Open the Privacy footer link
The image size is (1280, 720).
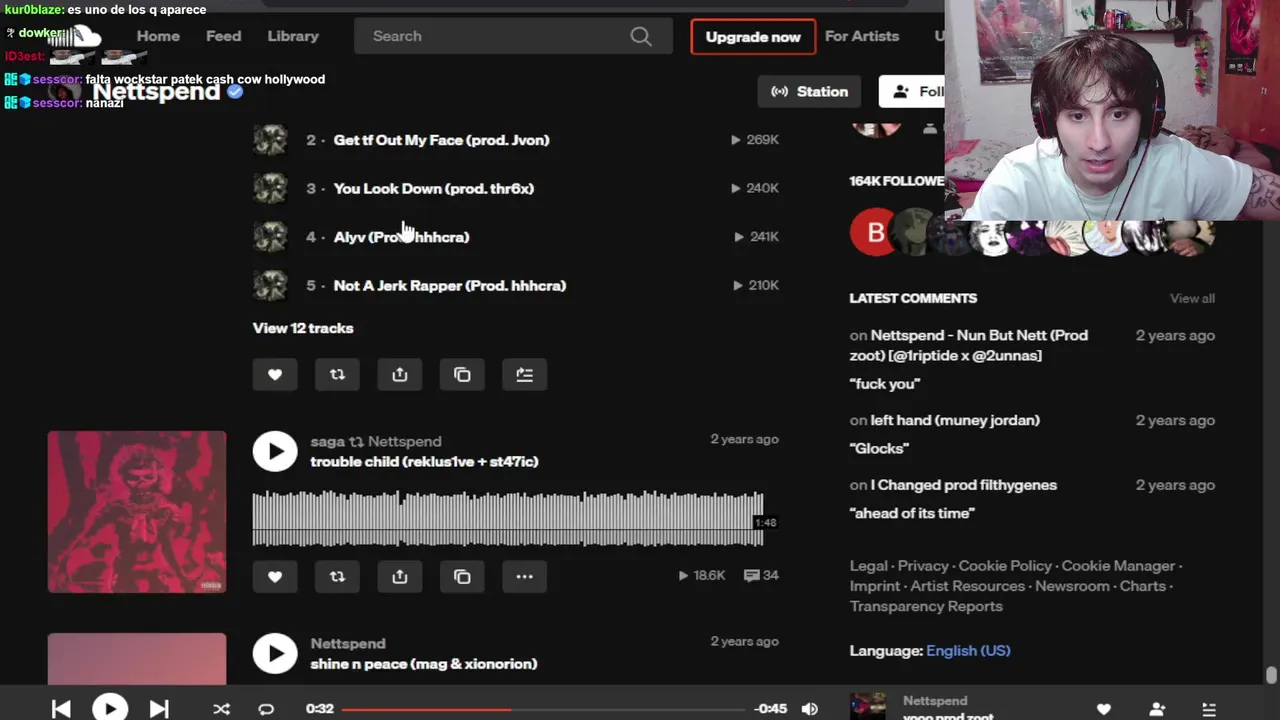(923, 566)
